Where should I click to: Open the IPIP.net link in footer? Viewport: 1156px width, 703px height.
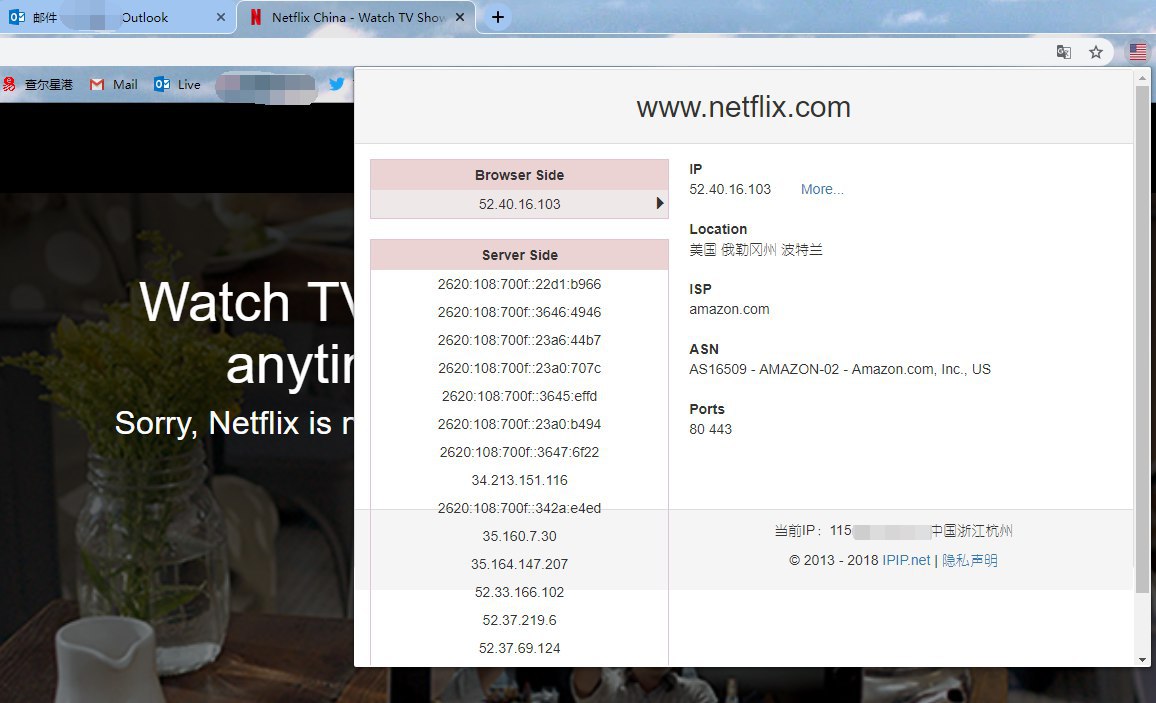pyautogui.click(x=906, y=560)
